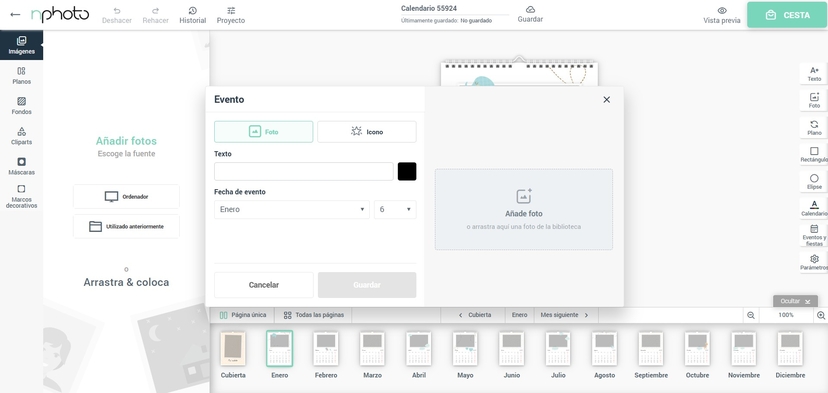
Task: Open the day number dropdown
Action: point(395,209)
